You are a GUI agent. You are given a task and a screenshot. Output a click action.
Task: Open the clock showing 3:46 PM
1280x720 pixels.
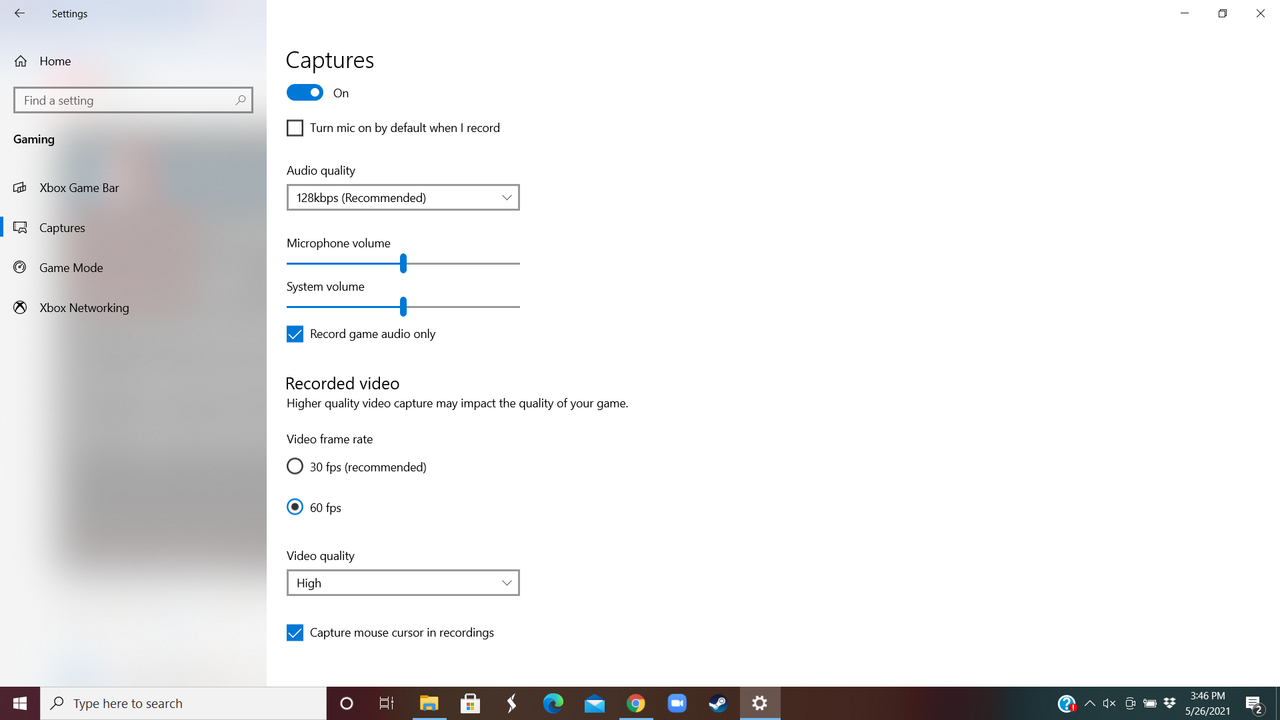coord(1208,704)
